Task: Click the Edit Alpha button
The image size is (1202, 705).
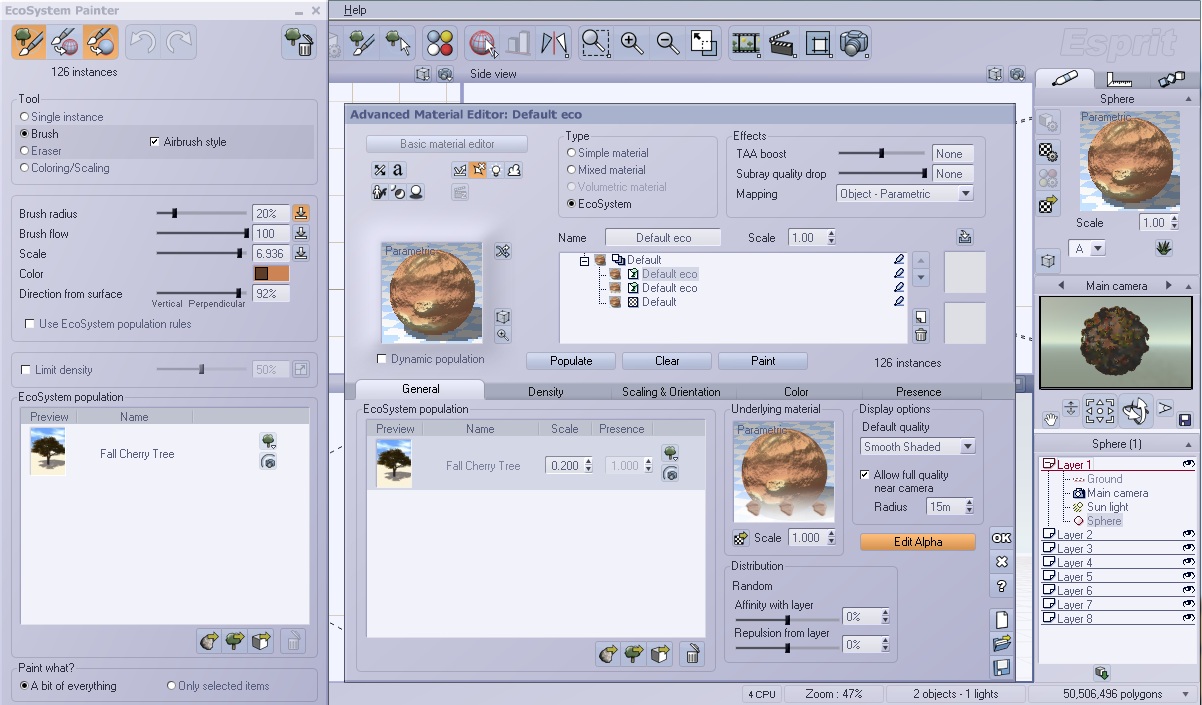Action: coord(917,542)
